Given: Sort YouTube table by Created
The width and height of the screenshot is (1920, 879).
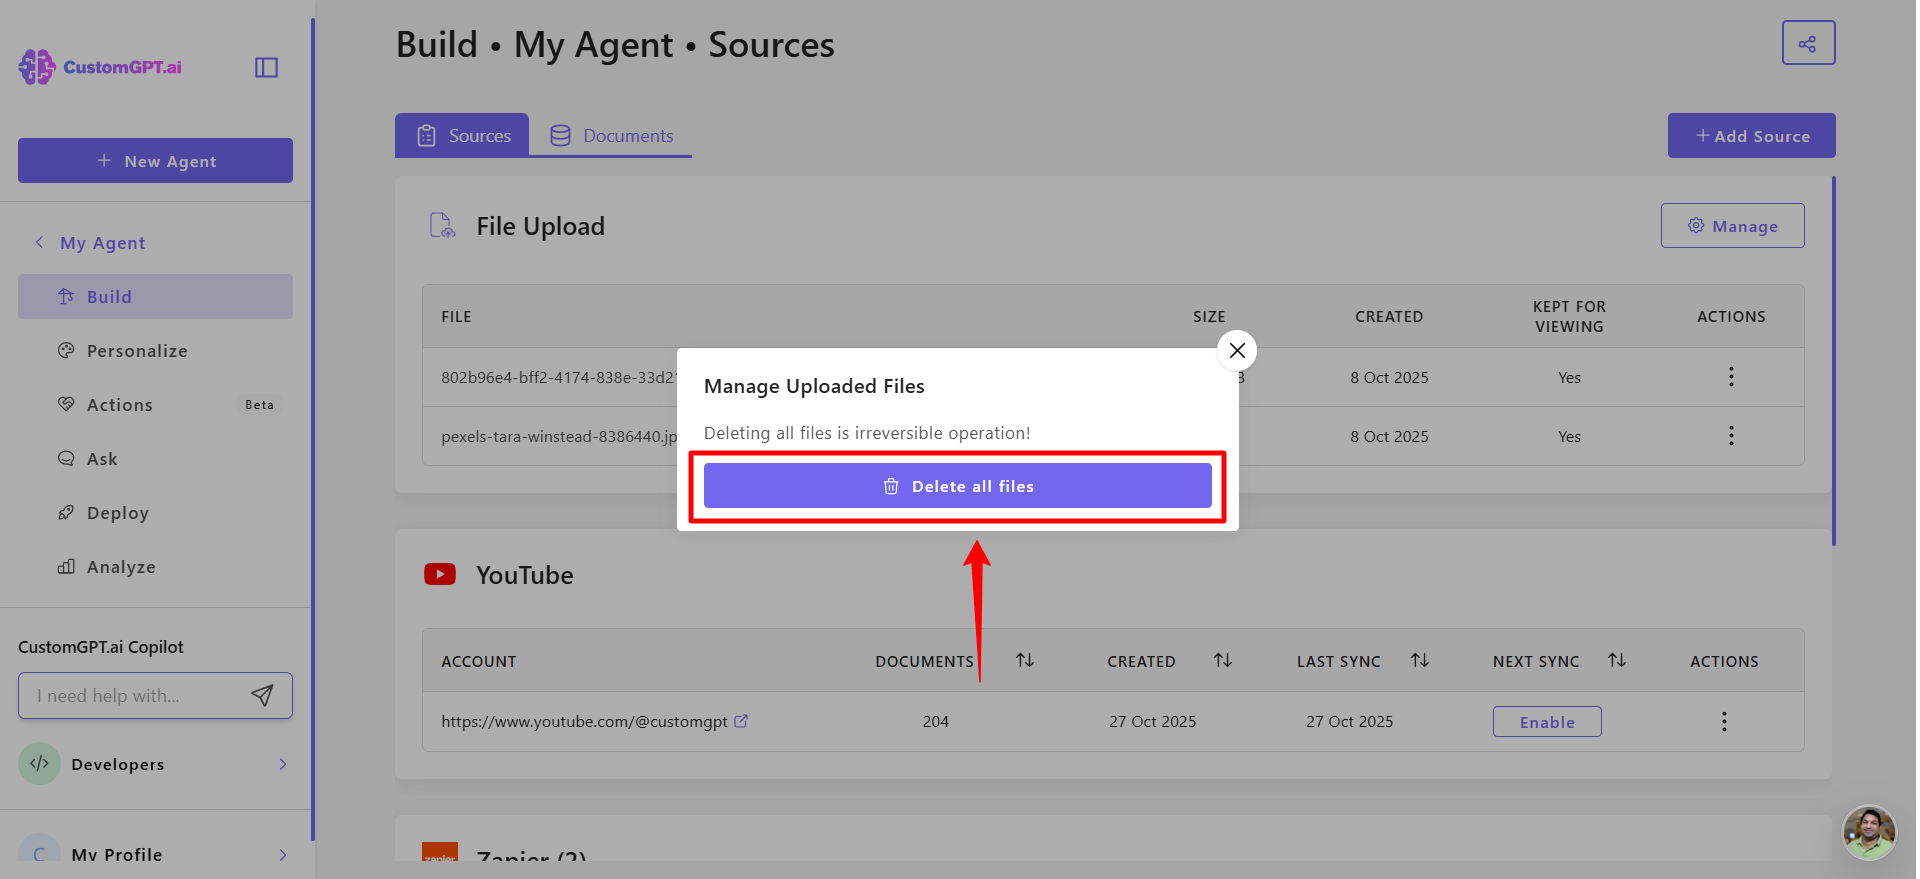Looking at the screenshot, I should click(1223, 660).
